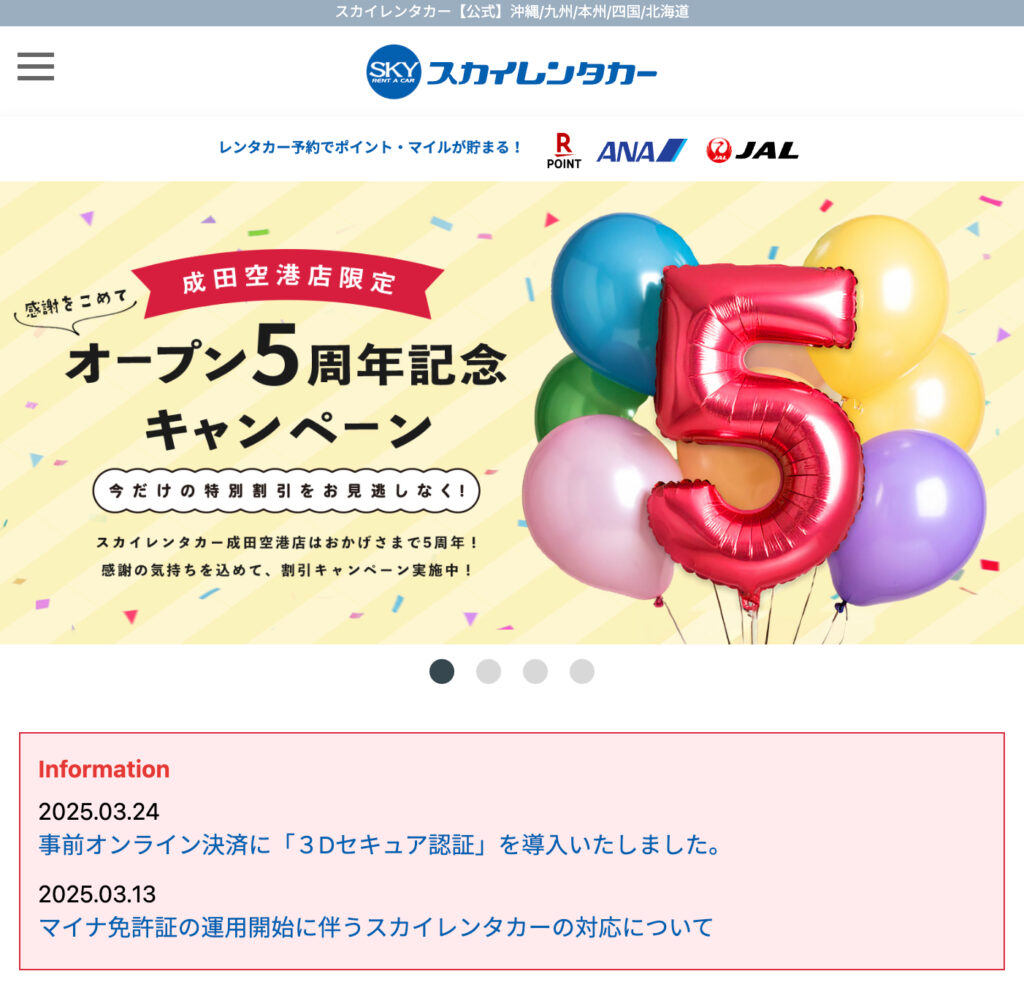Switch to the second carousel slide dot
Screen dimensions: 1024x1001
pos(488,671)
